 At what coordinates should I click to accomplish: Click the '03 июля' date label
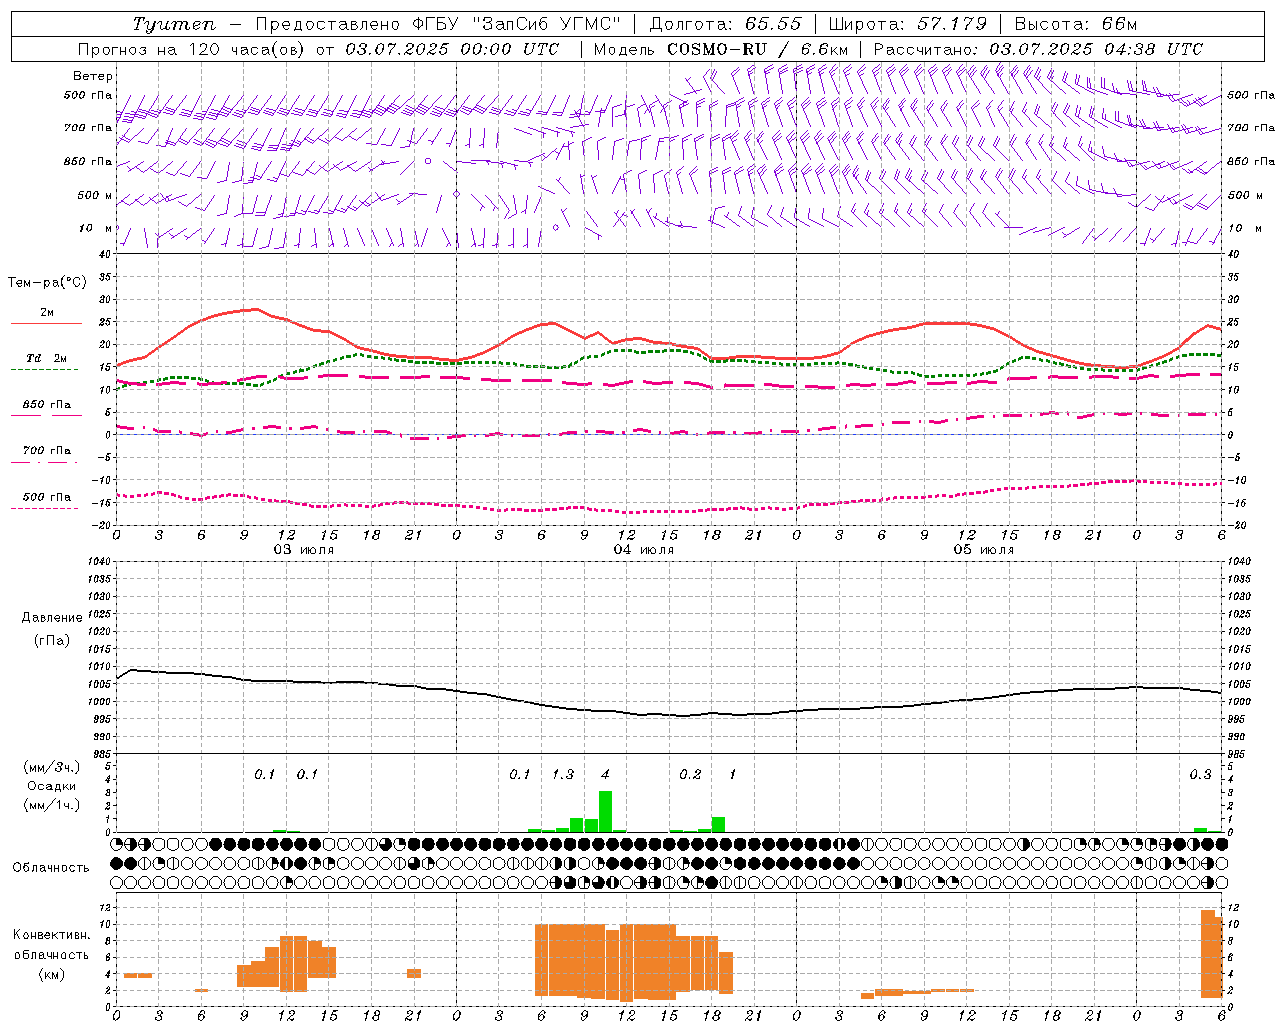point(304,550)
